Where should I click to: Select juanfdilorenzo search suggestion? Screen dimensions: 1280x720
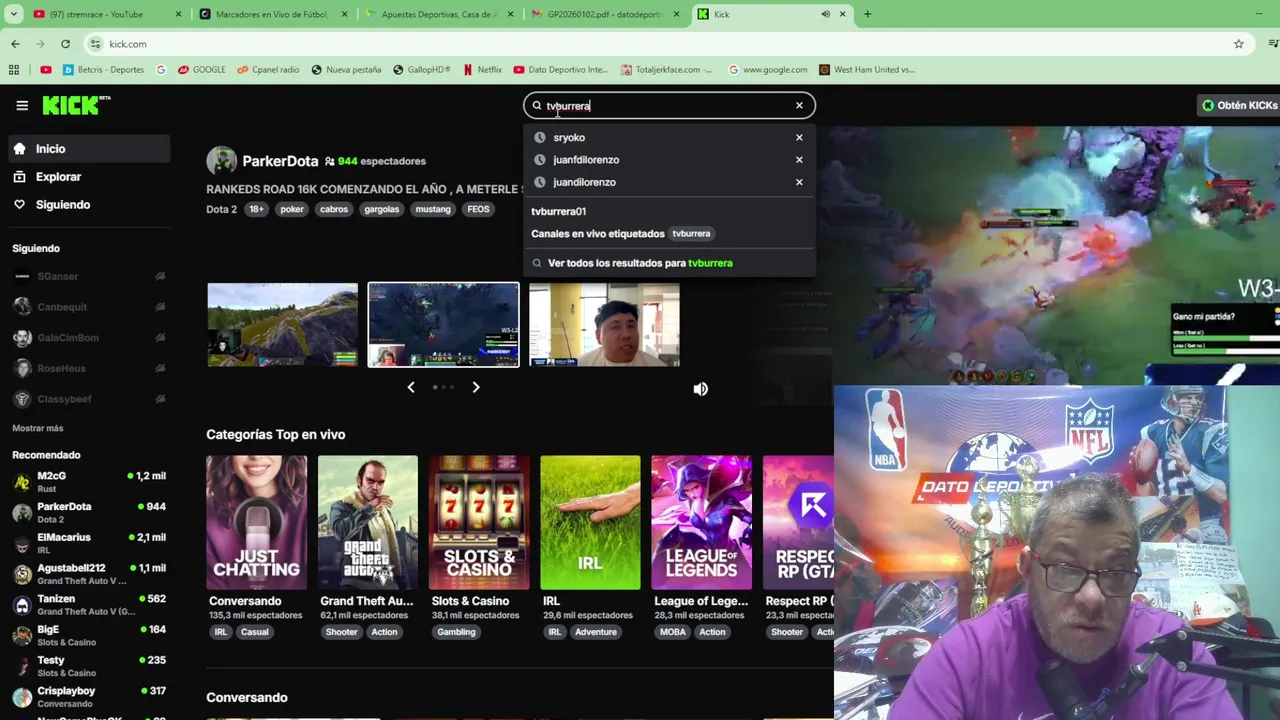pyautogui.click(x=586, y=160)
